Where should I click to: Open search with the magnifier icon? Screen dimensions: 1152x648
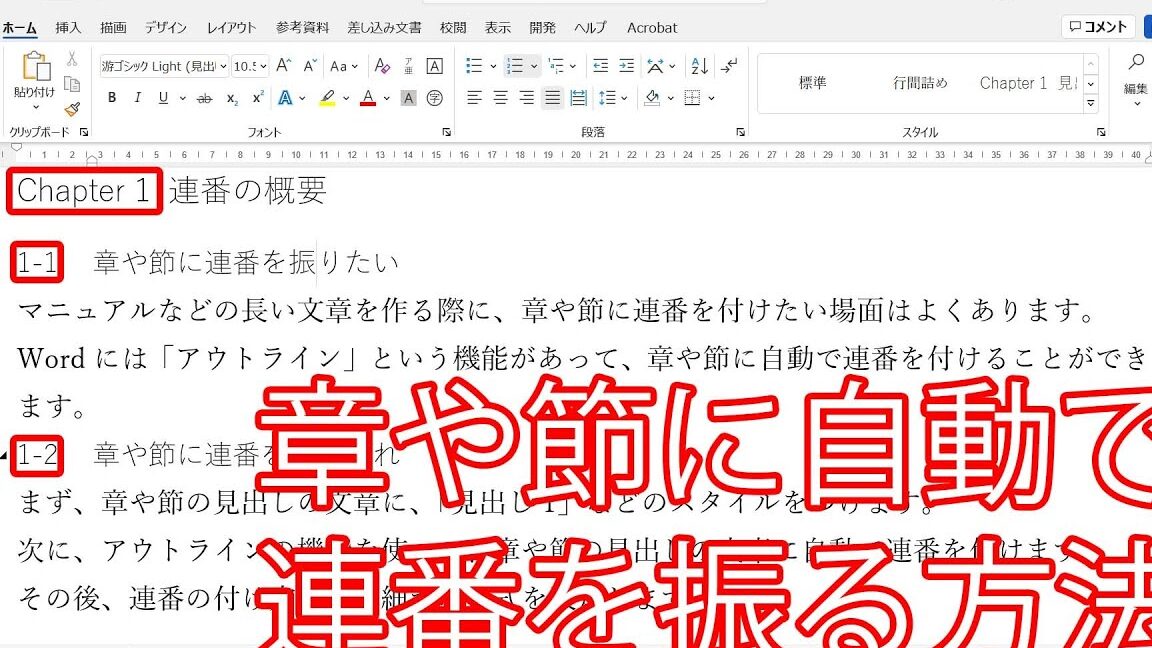click(1136, 62)
